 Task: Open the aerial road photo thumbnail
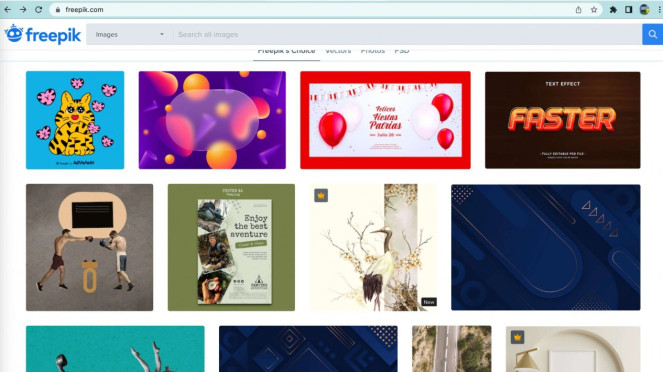[452, 349]
